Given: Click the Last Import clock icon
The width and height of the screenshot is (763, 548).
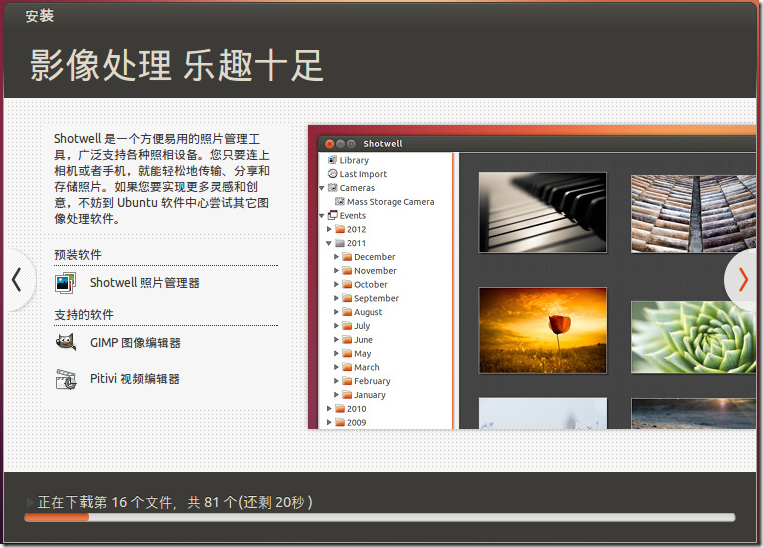Looking at the screenshot, I should point(332,174).
